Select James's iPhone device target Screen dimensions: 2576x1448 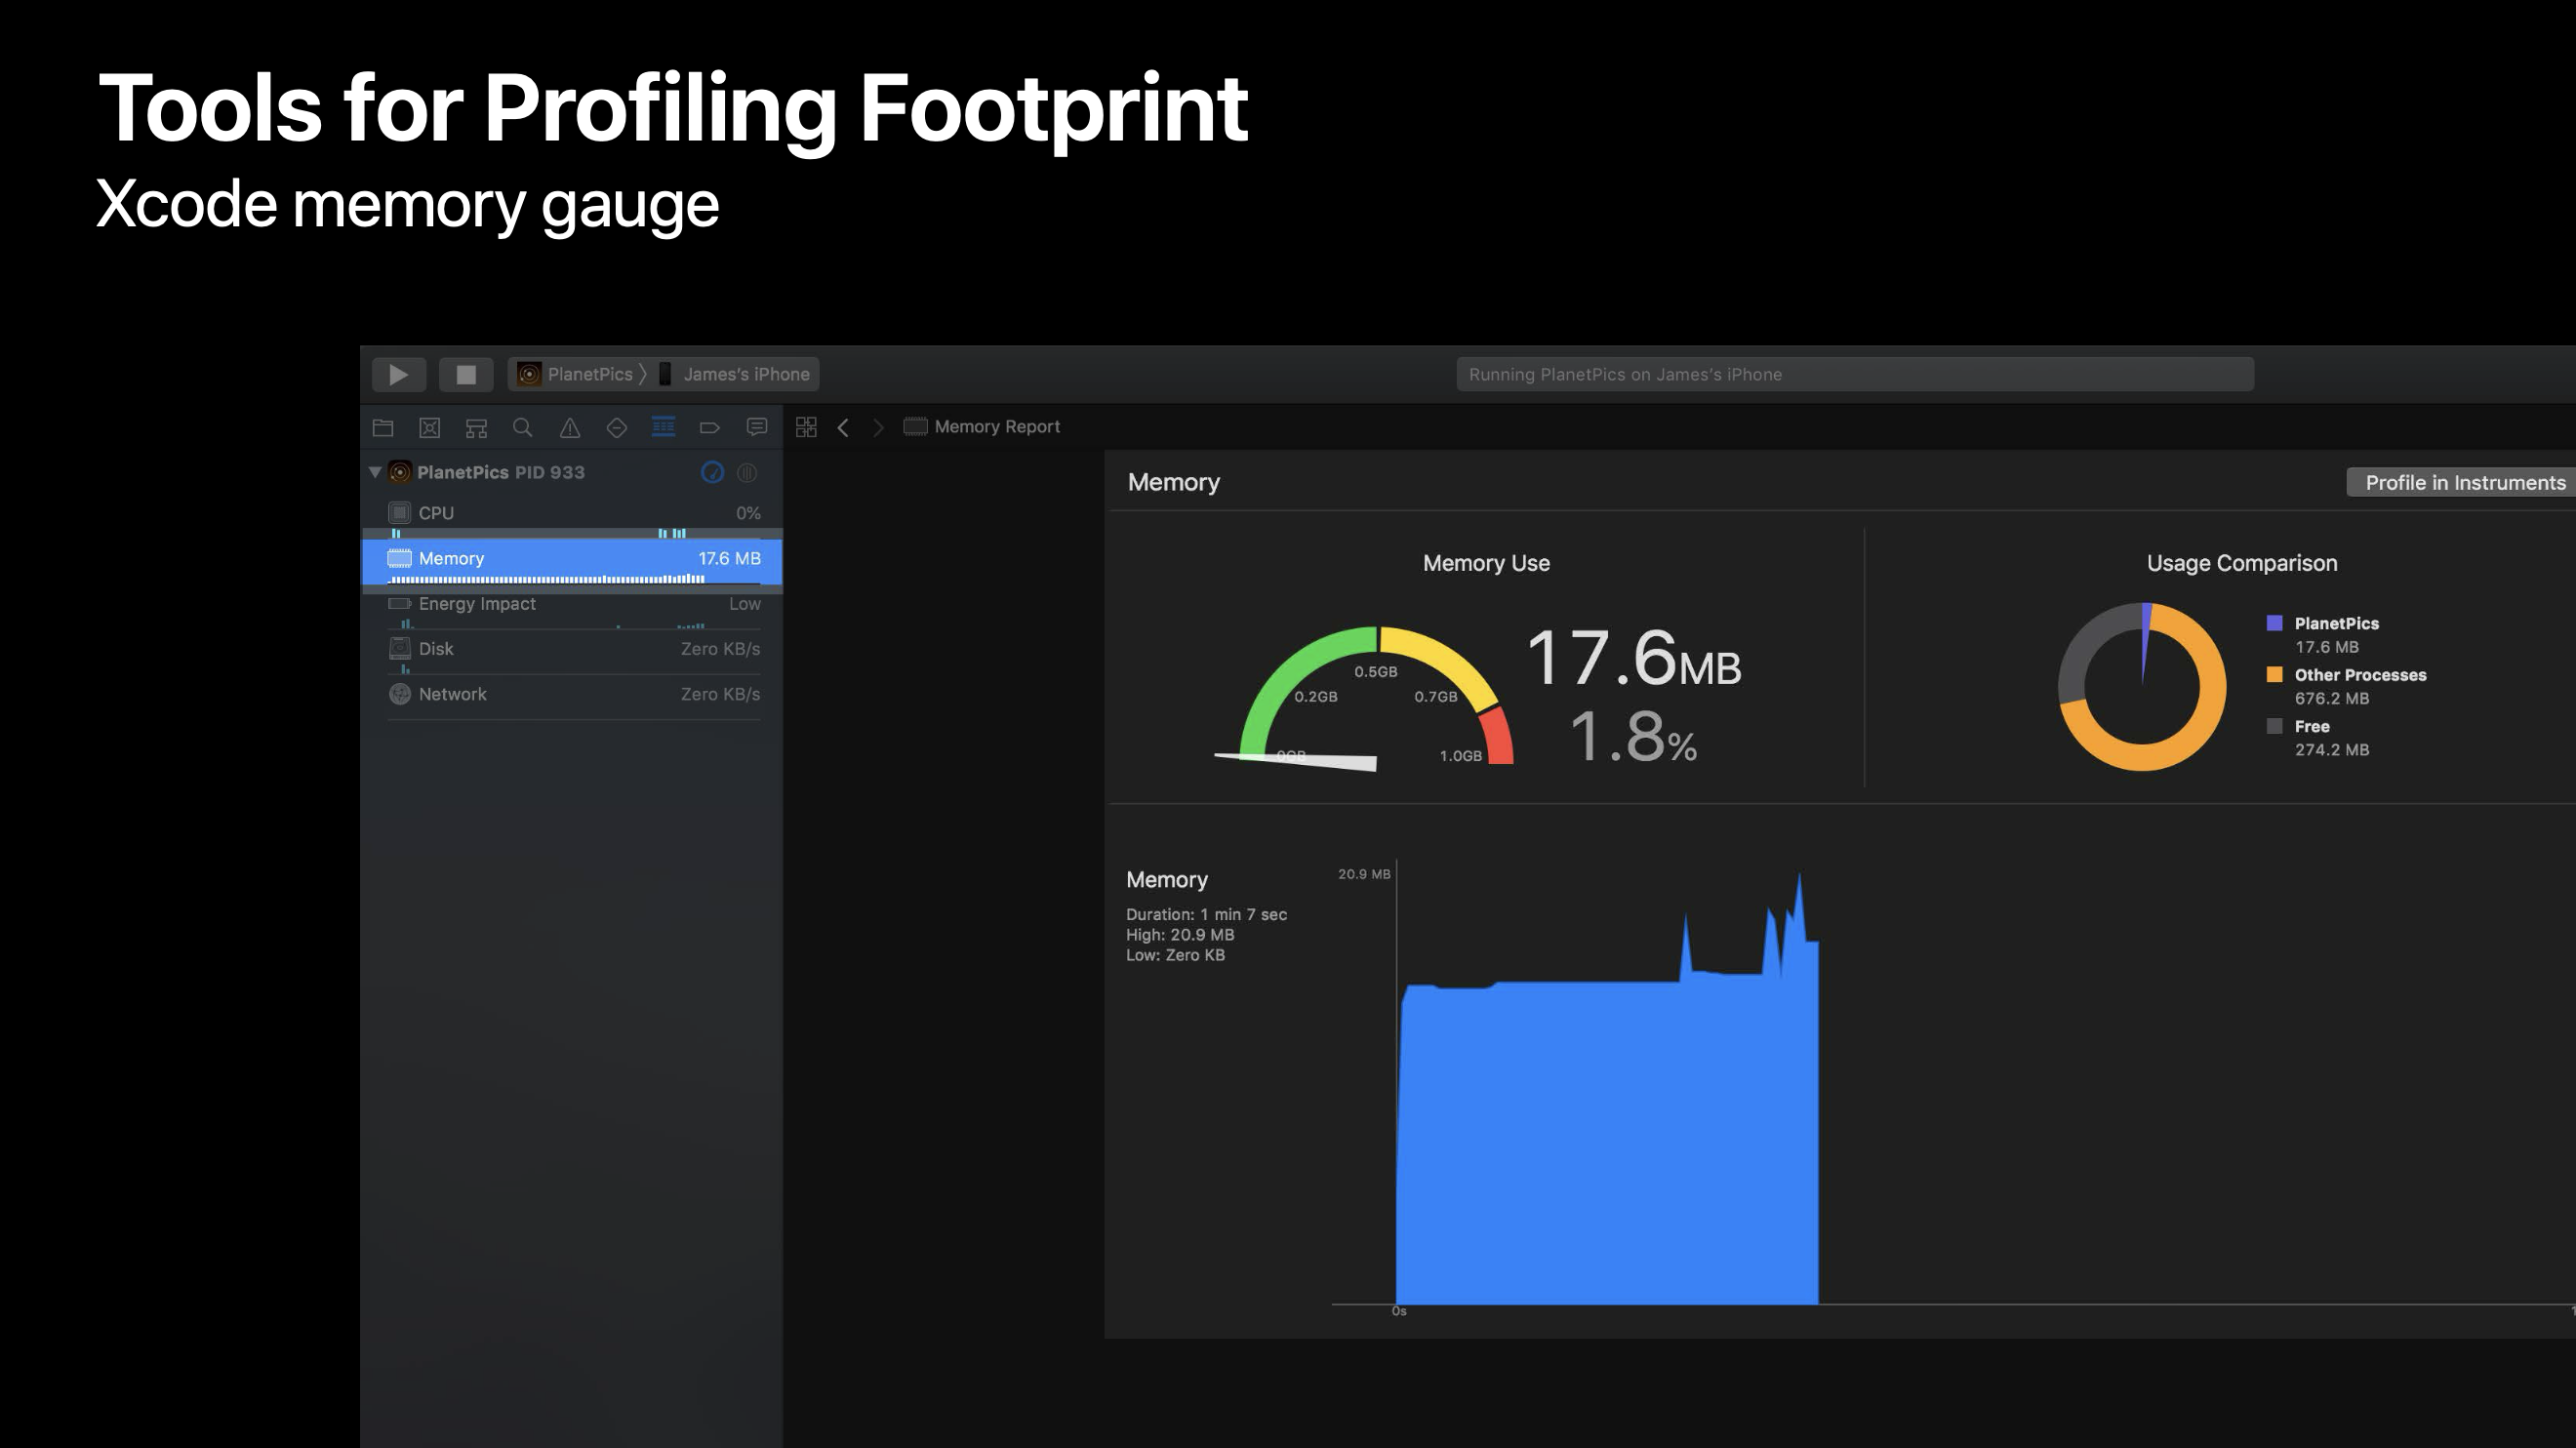pos(745,372)
